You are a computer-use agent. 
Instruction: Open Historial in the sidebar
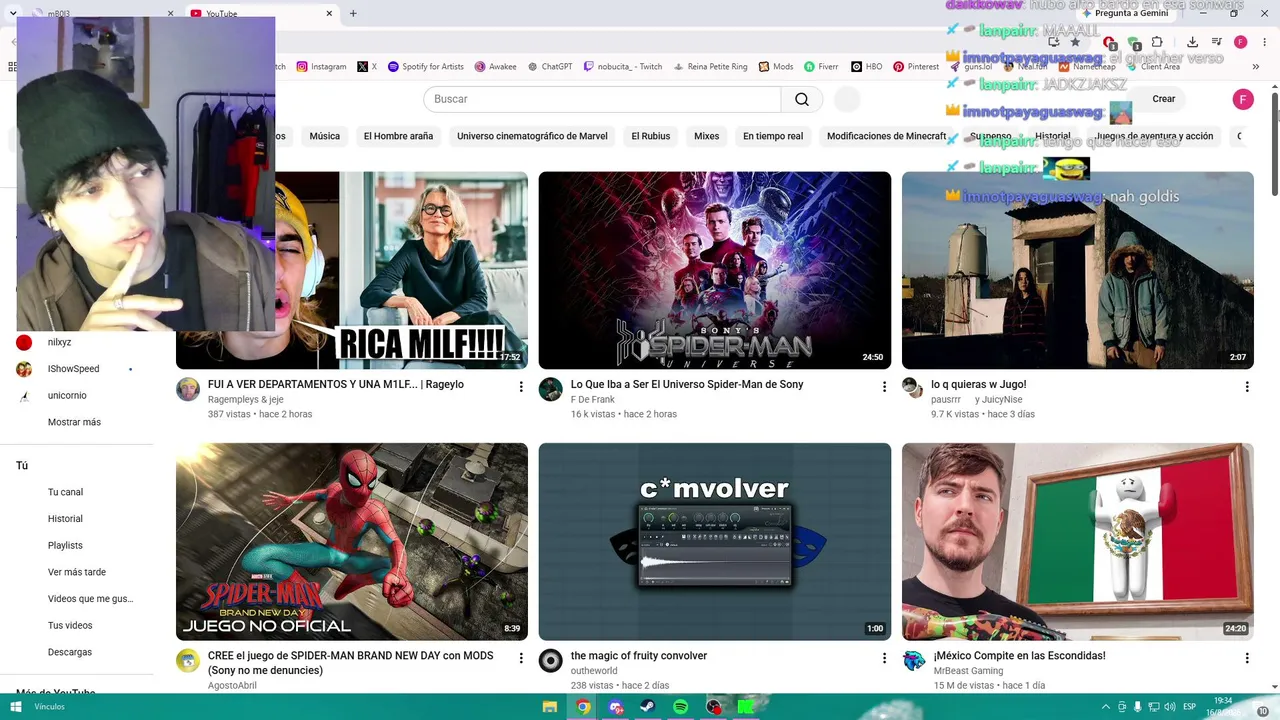coord(65,519)
